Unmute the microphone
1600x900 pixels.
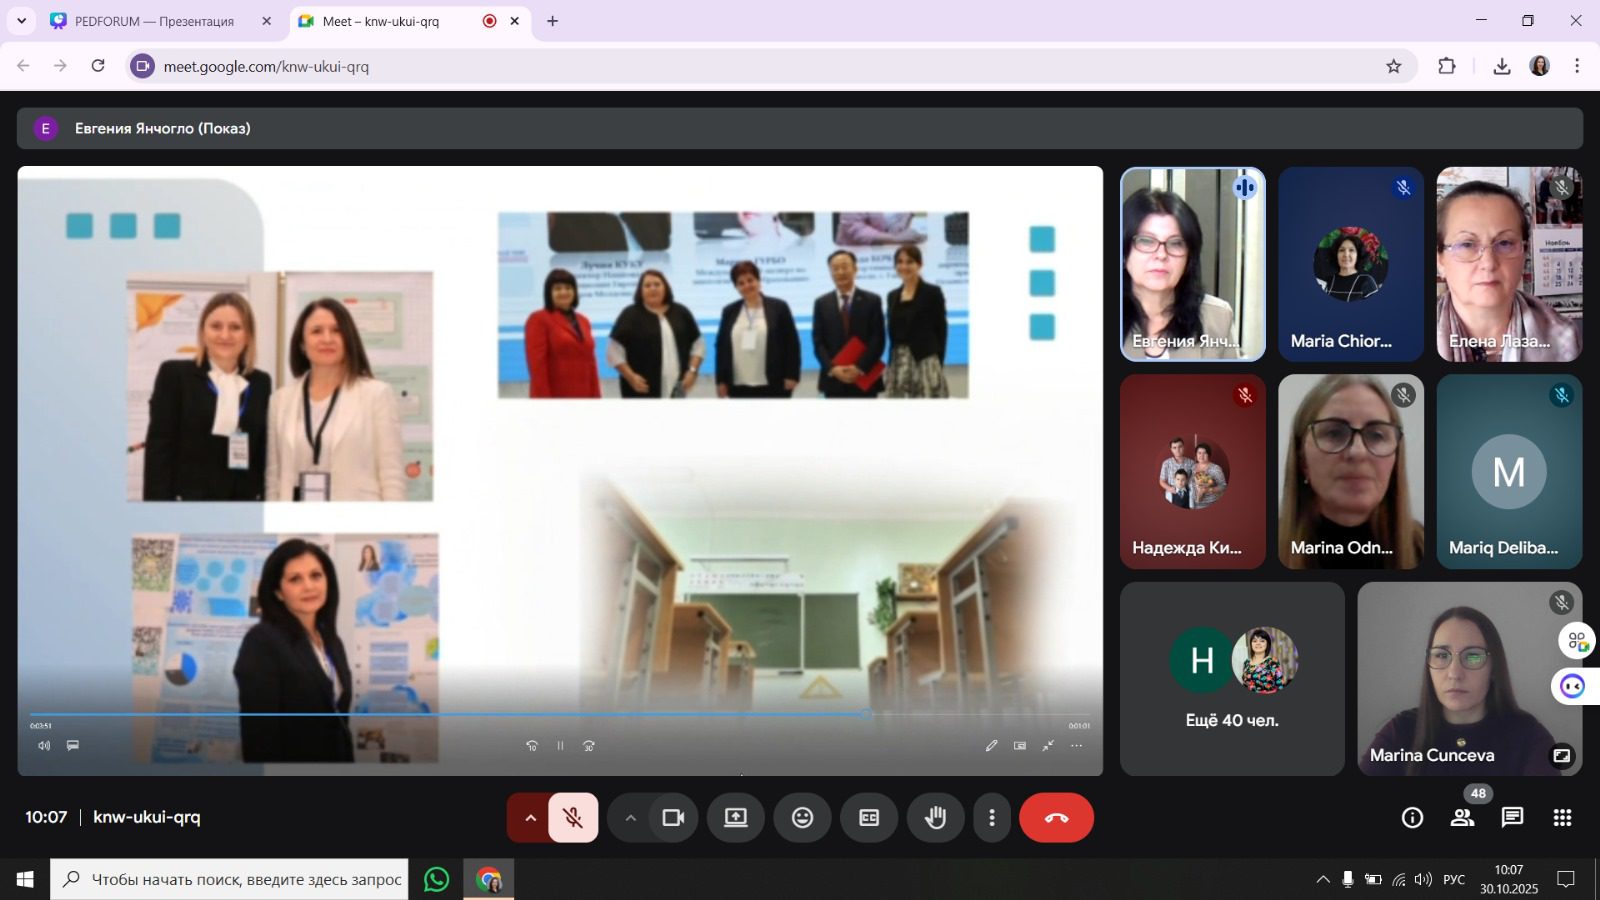(573, 818)
